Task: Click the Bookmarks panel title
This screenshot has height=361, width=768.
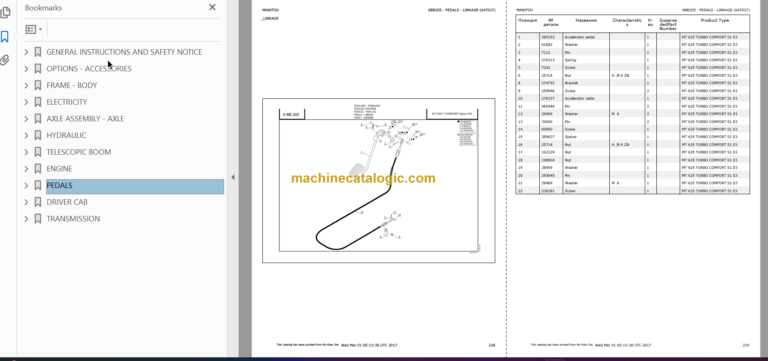Action: point(43,8)
